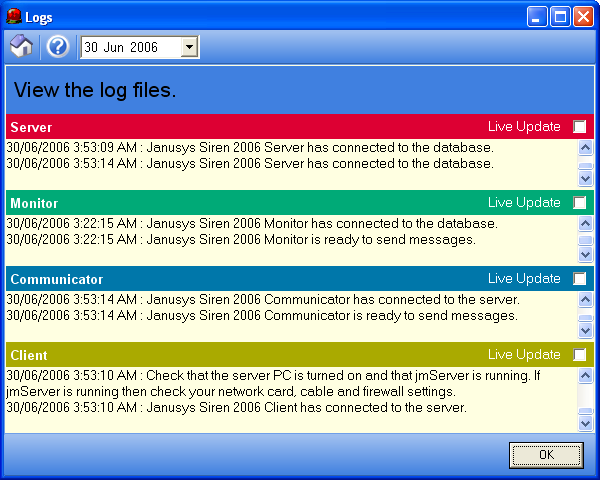Click Monitor has connected to the database entry
The image size is (600, 480).
[x=252, y=223]
